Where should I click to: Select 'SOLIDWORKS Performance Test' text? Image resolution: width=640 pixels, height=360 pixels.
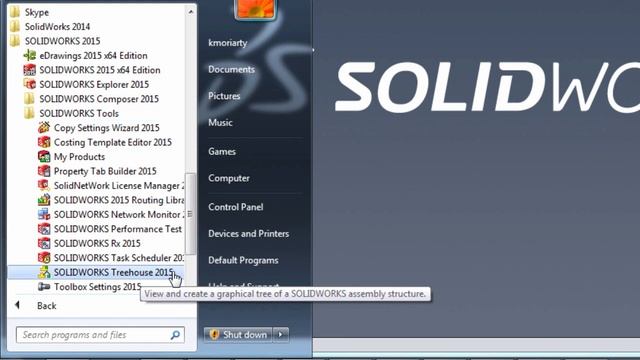(118, 229)
